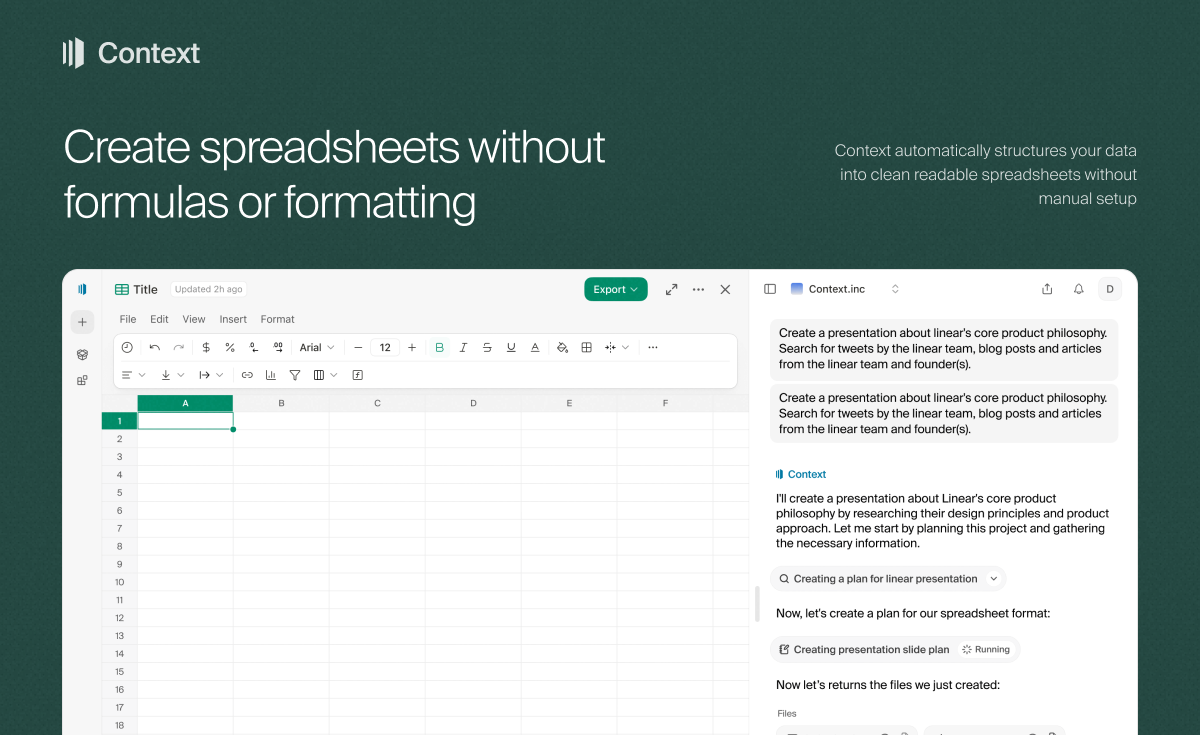This screenshot has width=1200, height=735.
Task: Open the Format menu
Action: [277, 319]
